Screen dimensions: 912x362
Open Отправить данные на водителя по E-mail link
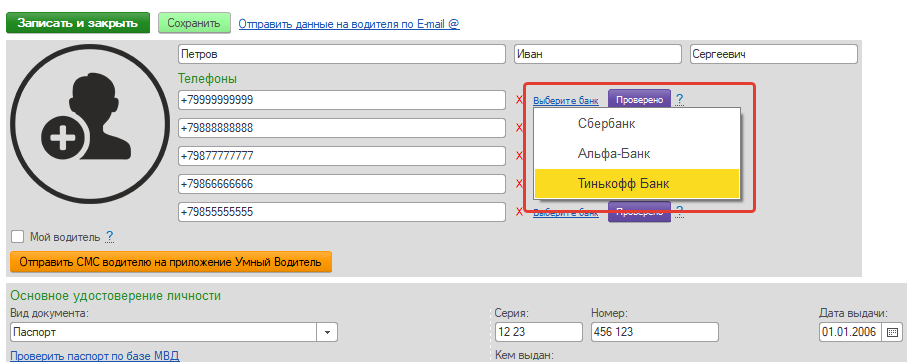pyautogui.click(x=349, y=24)
